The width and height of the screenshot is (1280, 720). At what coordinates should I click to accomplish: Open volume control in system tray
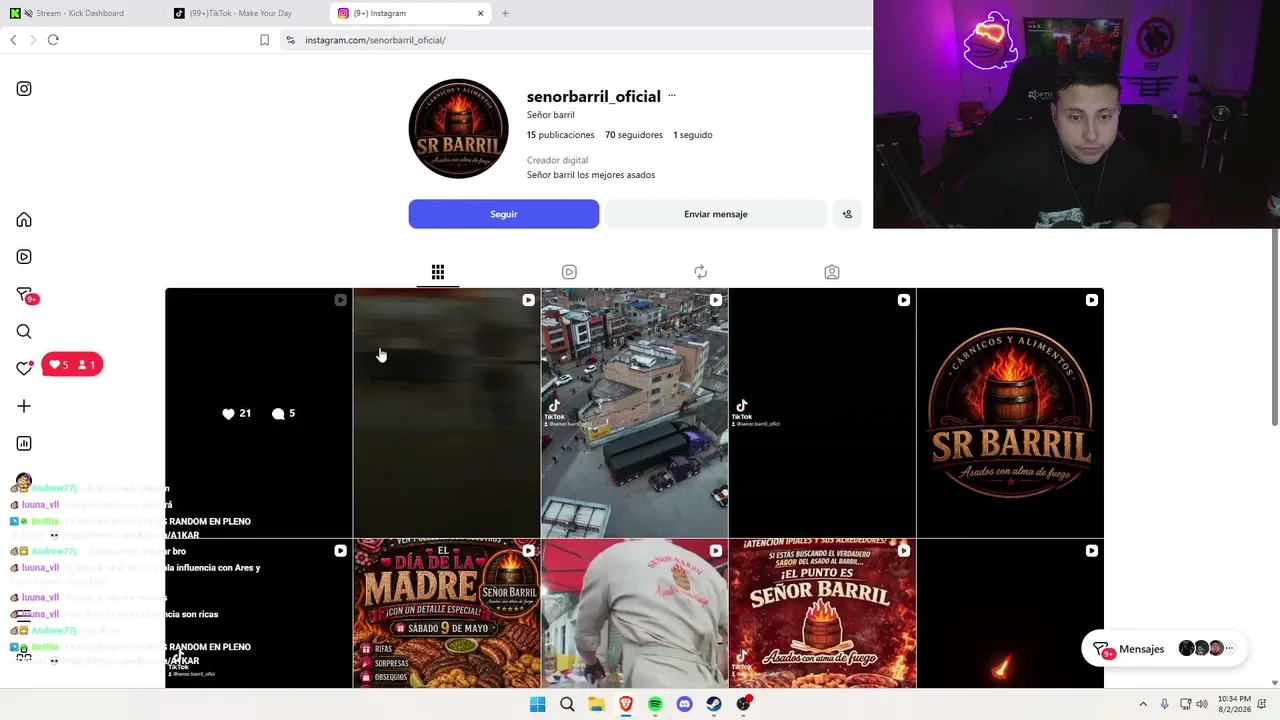[x=1203, y=704]
